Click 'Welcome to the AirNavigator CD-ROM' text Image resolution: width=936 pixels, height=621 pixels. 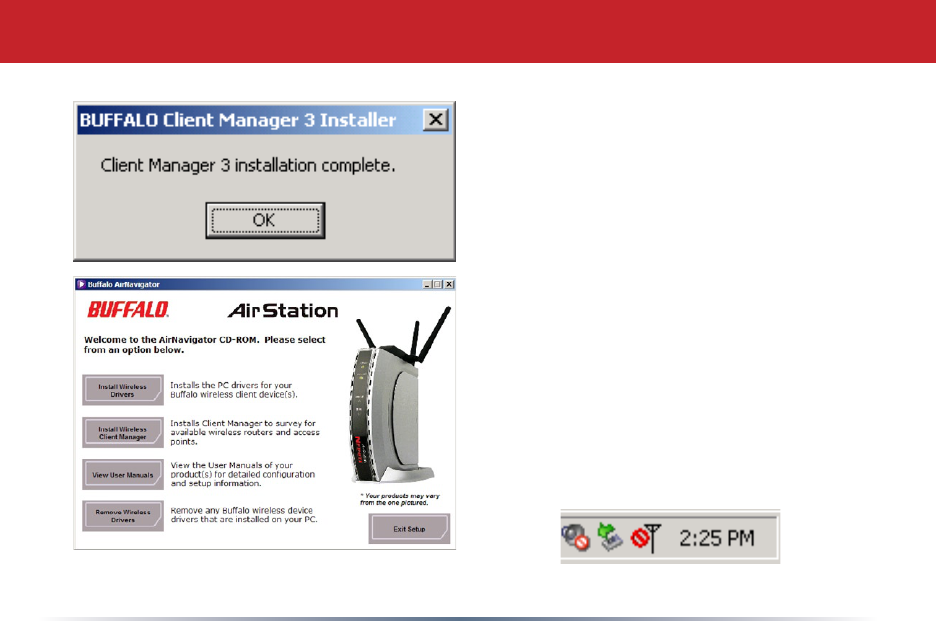point(204,345)
